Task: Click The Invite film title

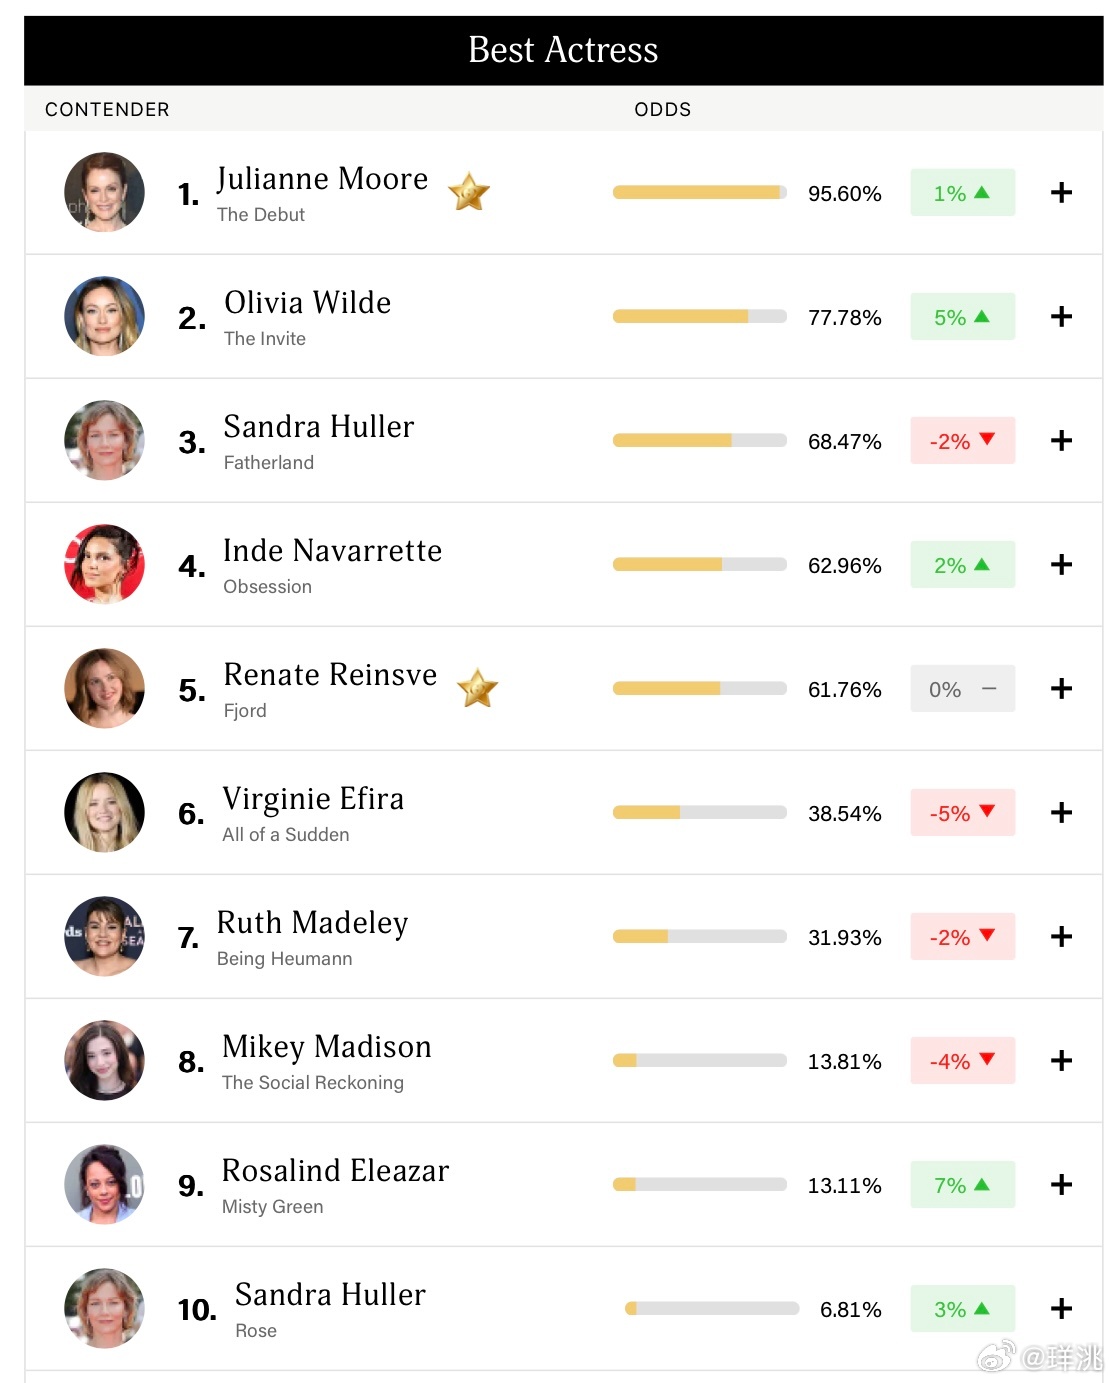Action: 265,339
